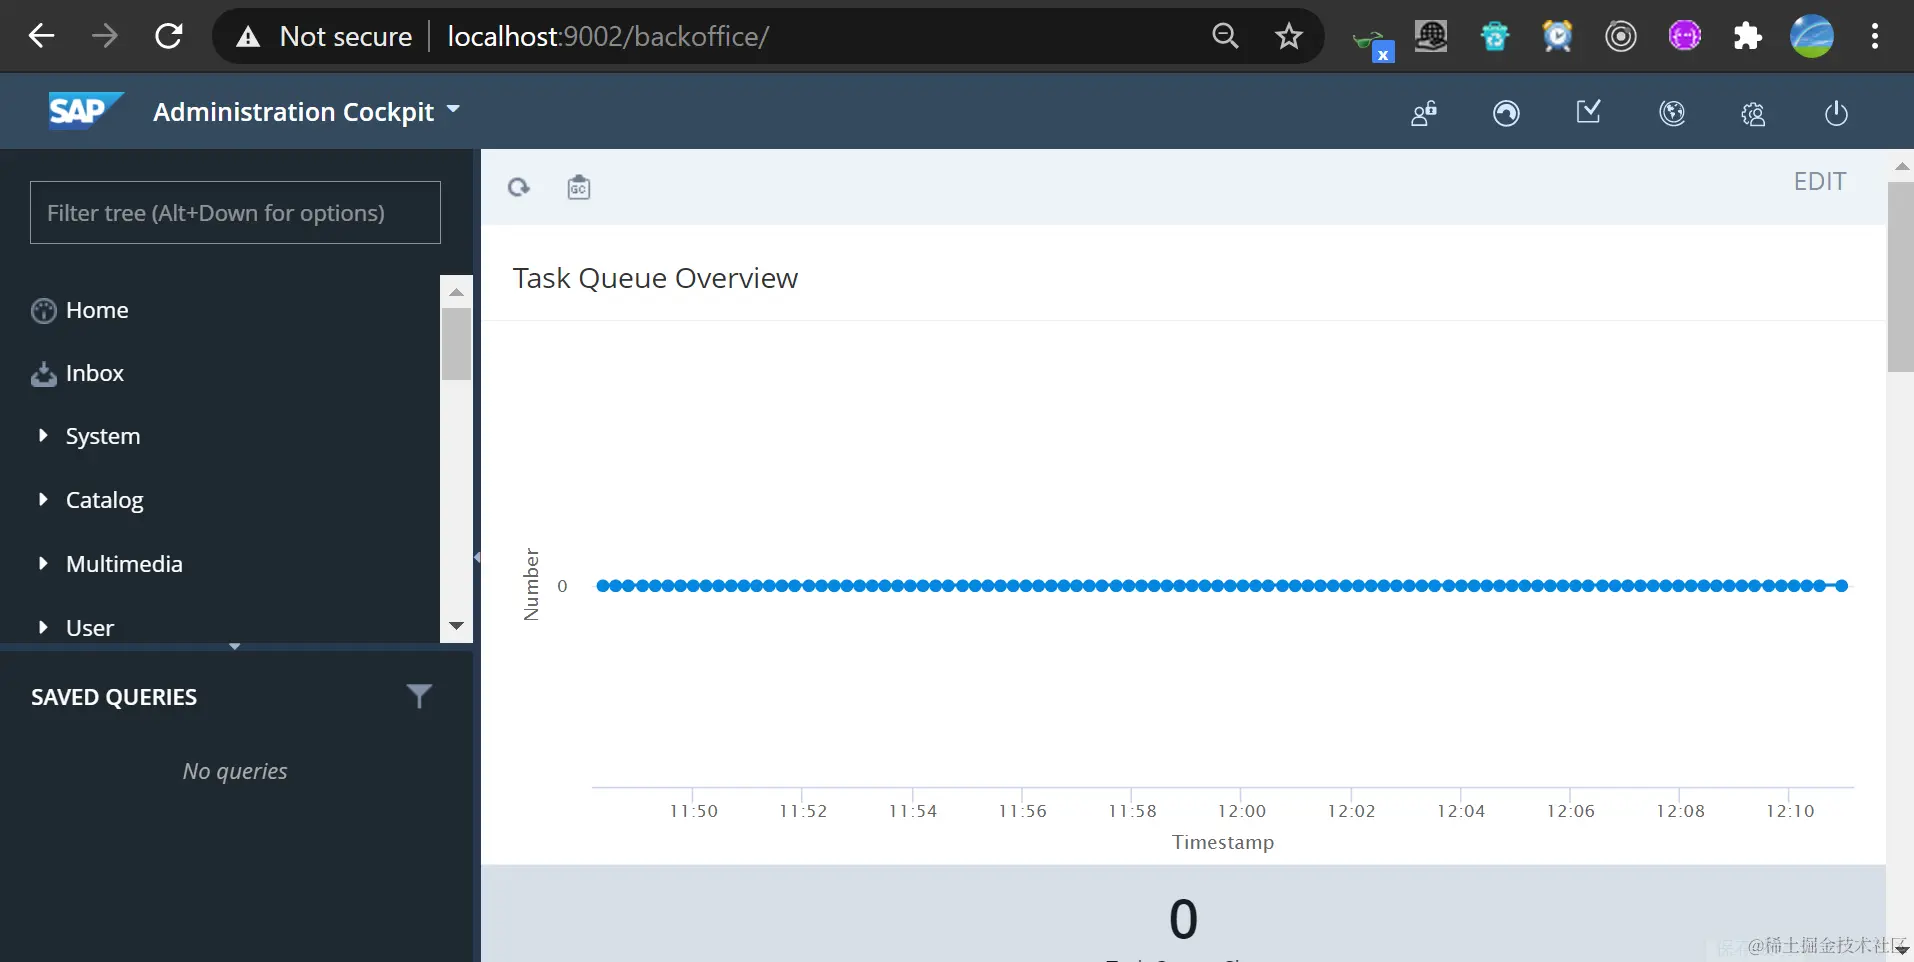Screen dimensions: 1914x962
Task: Click the globe-in-hand extension icon
Action: point(1431,37)
